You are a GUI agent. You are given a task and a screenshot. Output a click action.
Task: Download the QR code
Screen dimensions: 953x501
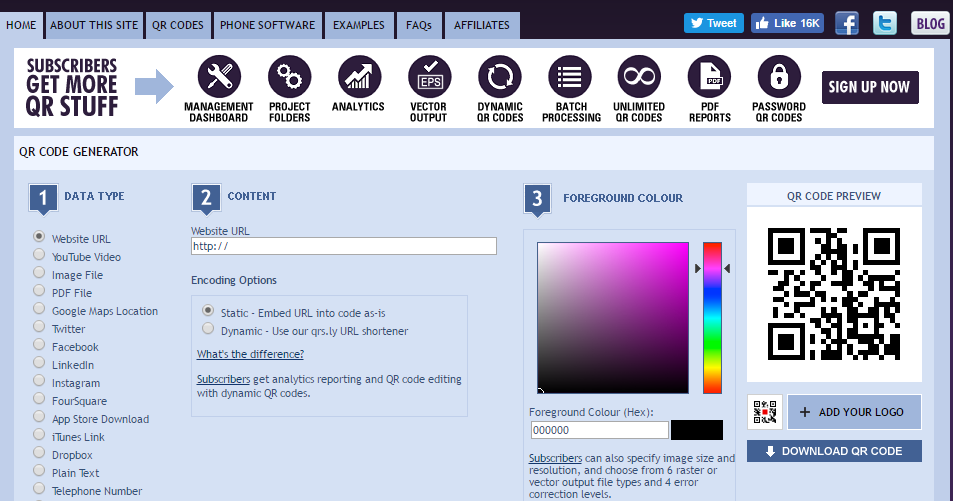(834, 451)
